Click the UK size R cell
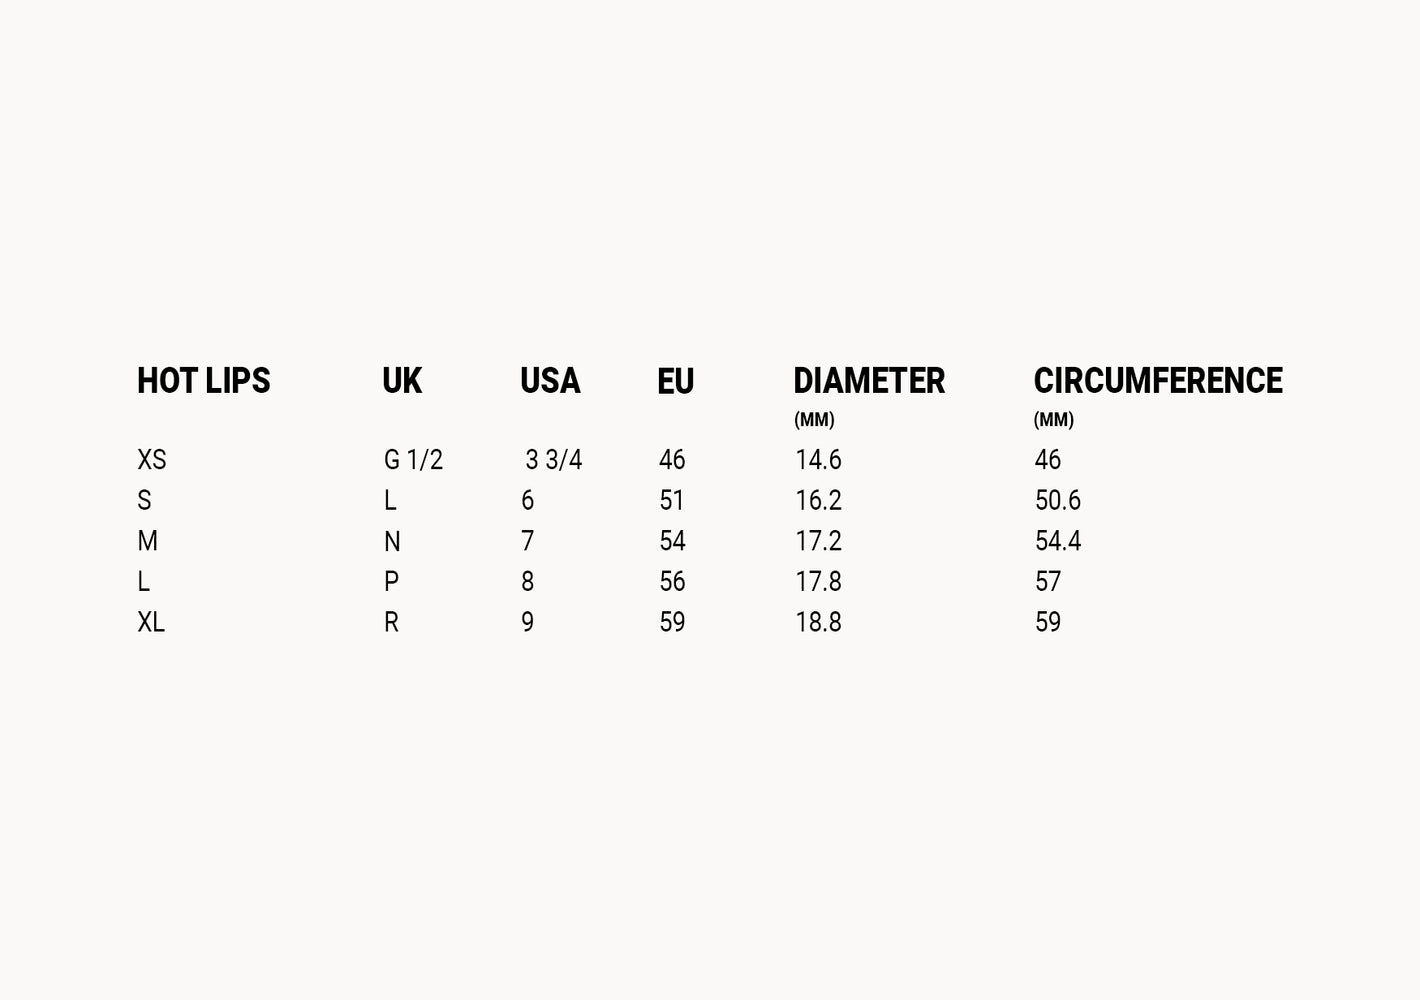This screenshot has height=1000, width=1420. click(391, 622)
